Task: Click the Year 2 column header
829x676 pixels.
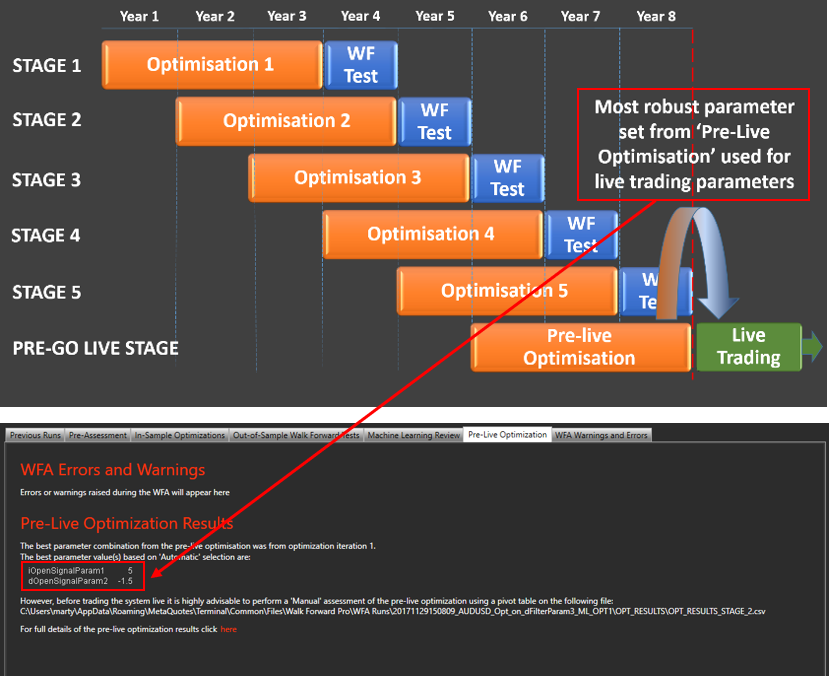Action: point(215,16)
